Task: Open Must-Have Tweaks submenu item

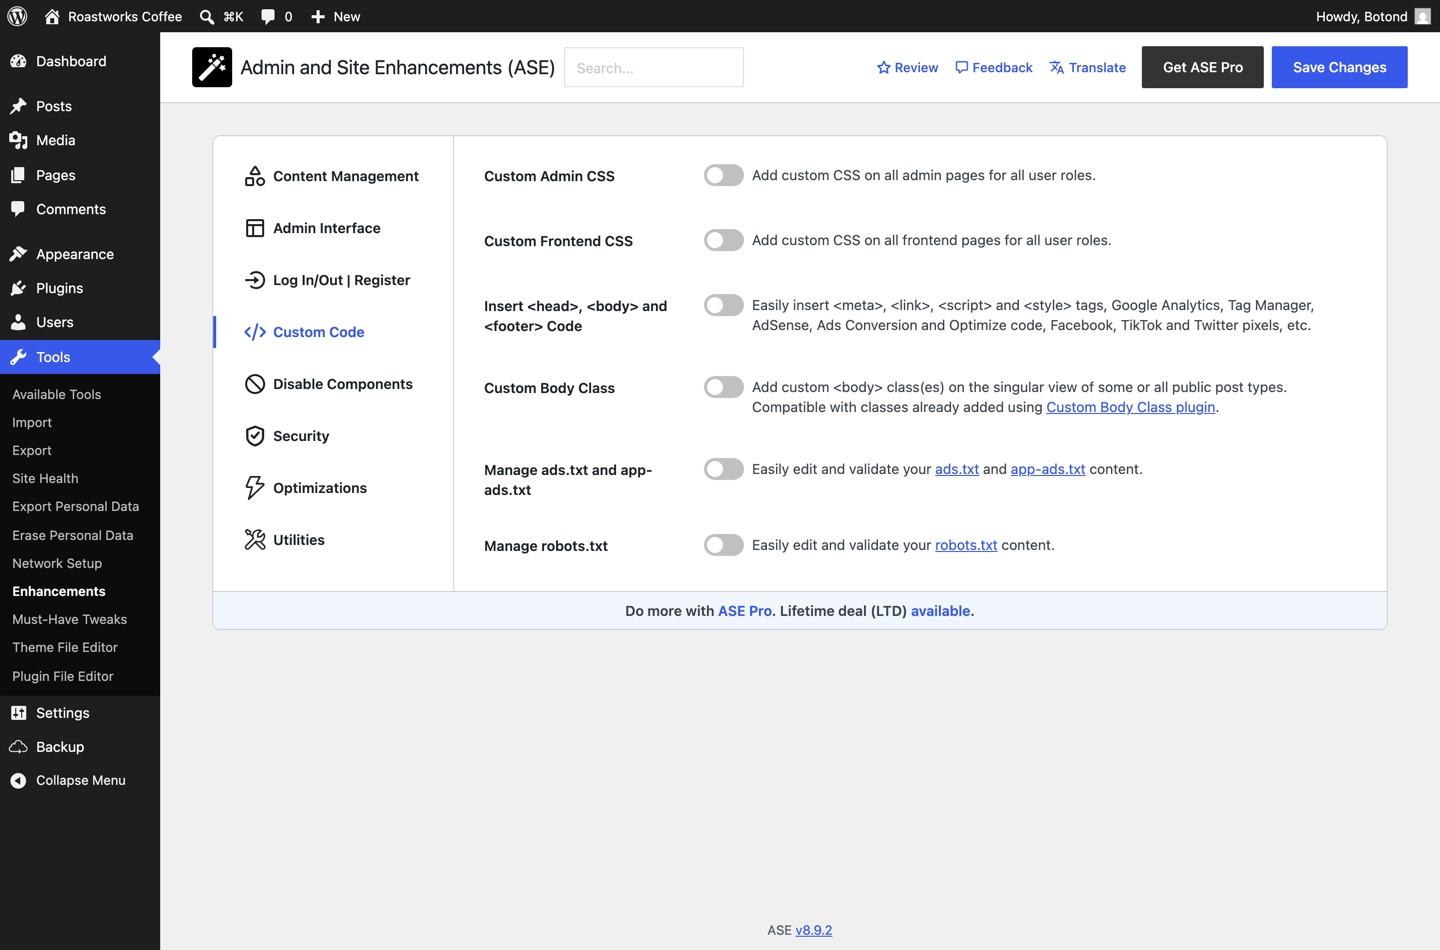Action: point(80,619)
